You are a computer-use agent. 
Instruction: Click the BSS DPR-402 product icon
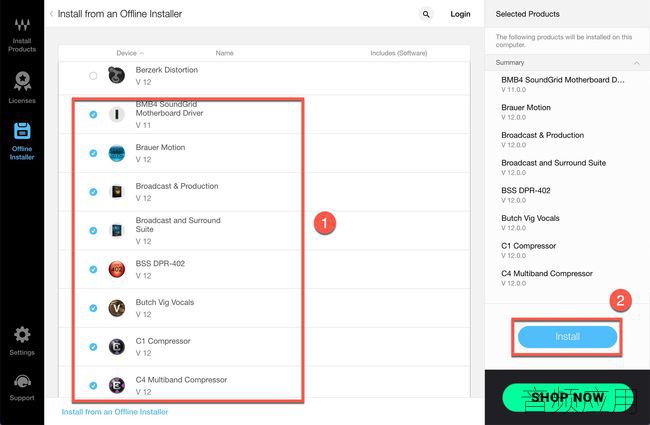116,269
